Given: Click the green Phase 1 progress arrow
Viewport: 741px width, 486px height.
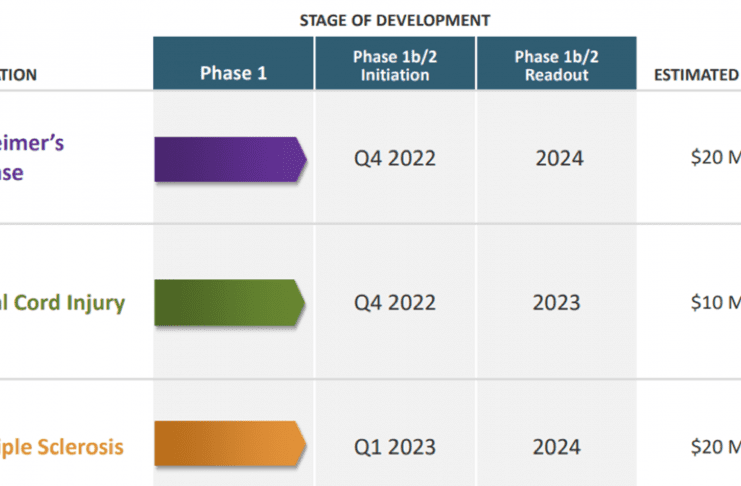Looking at the screenshot, I should [x=230, y=303].
